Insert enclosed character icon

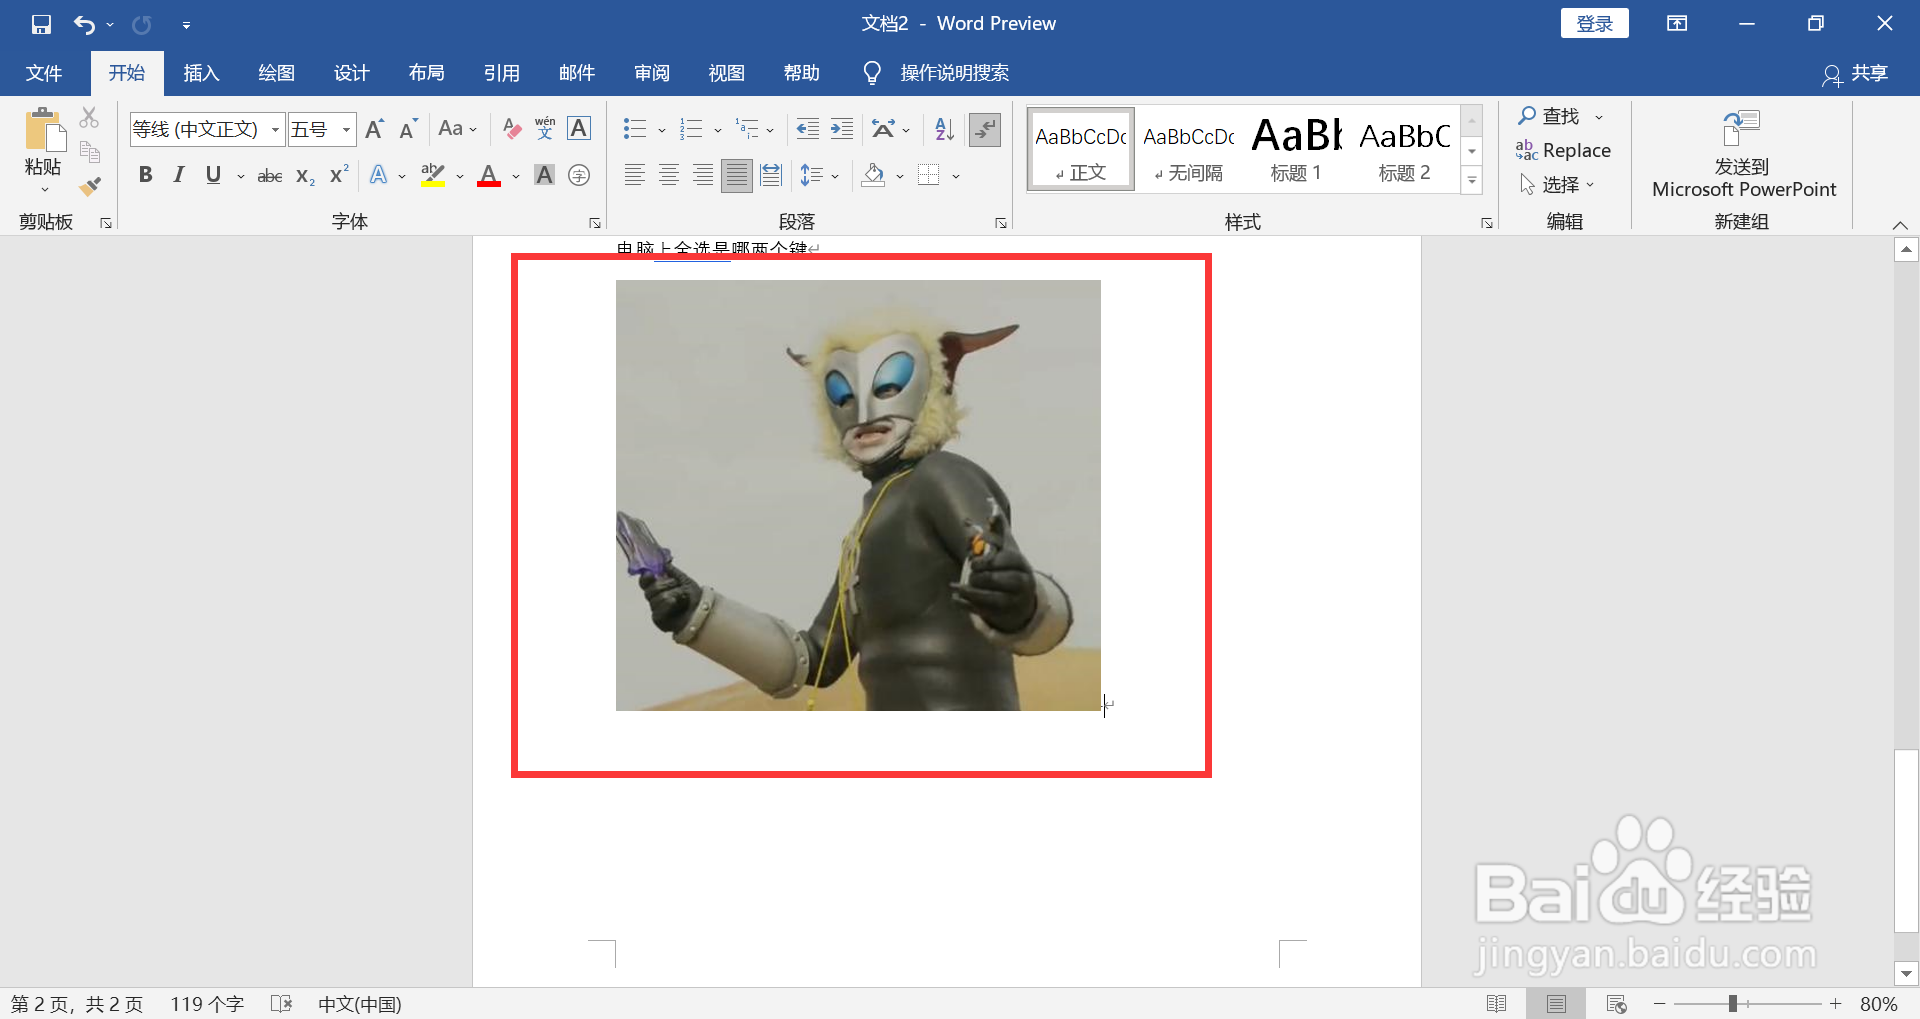pyautogui.click(x=579, y=176)
